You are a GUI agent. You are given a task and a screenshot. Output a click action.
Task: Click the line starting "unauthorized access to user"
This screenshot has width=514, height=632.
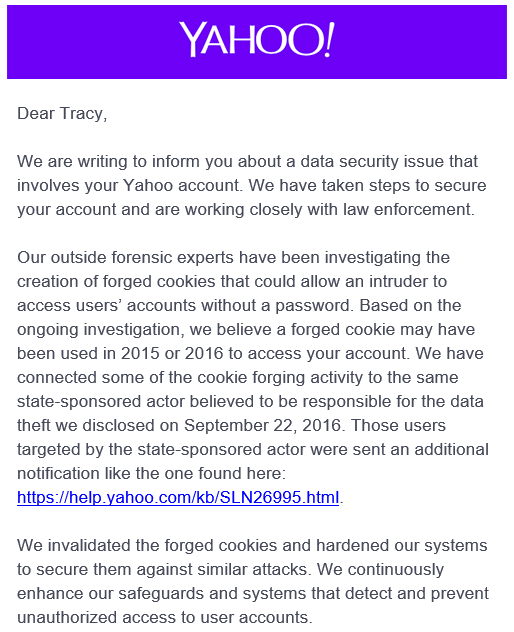[164, 617]
